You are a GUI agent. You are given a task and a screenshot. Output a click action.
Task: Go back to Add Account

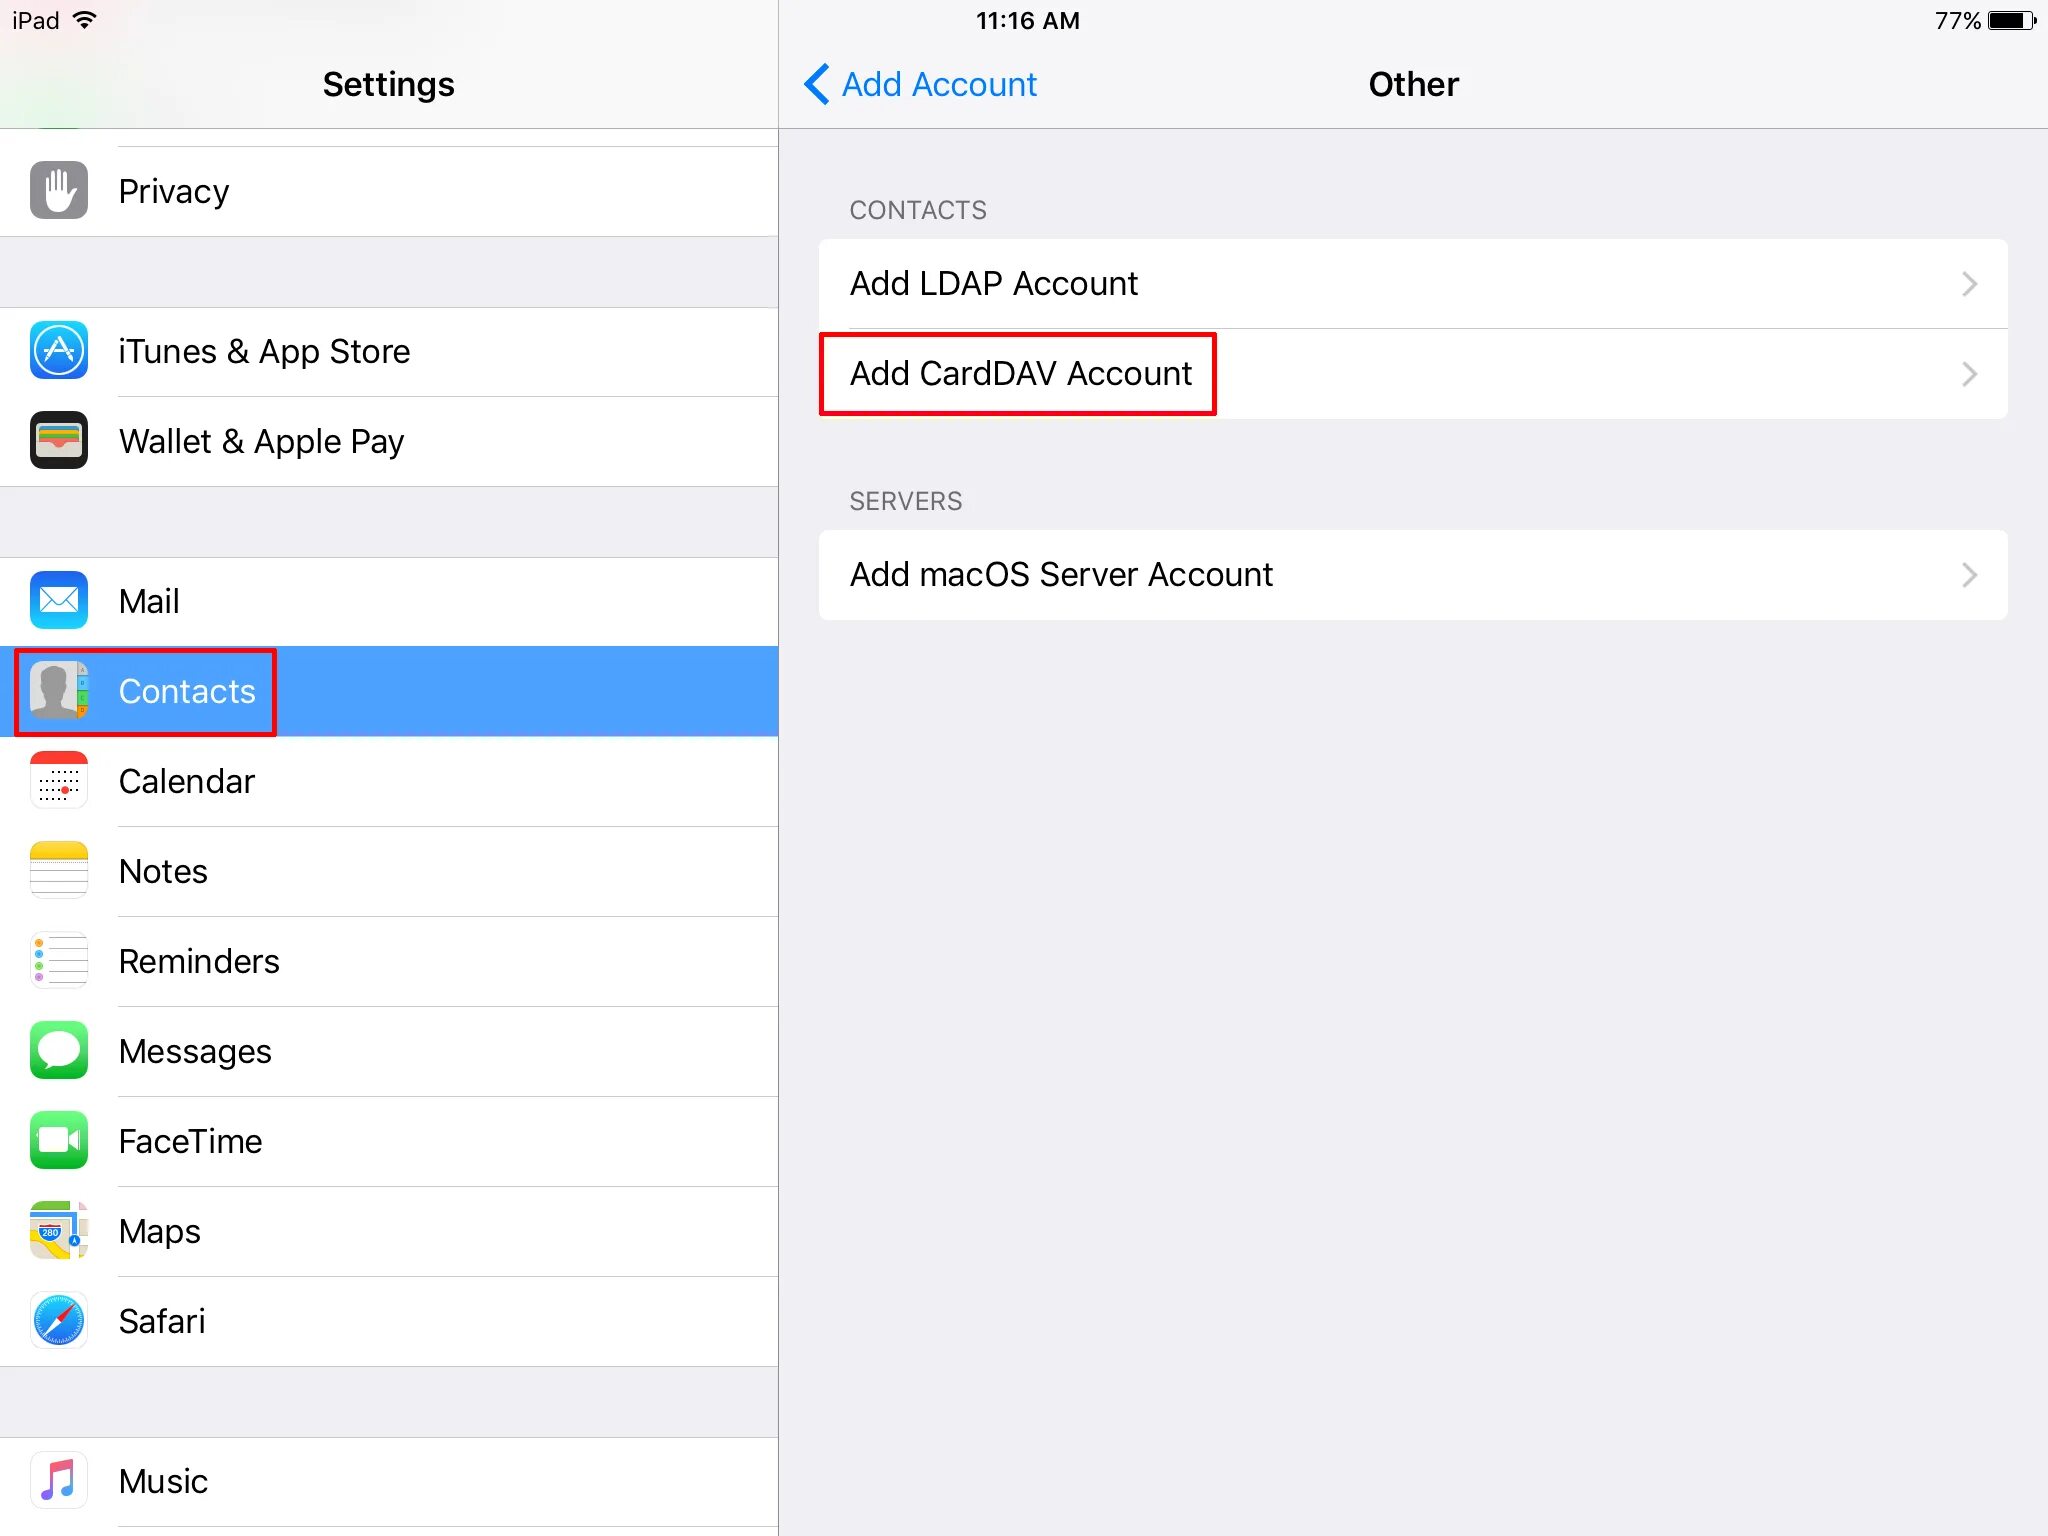[921, 85]
